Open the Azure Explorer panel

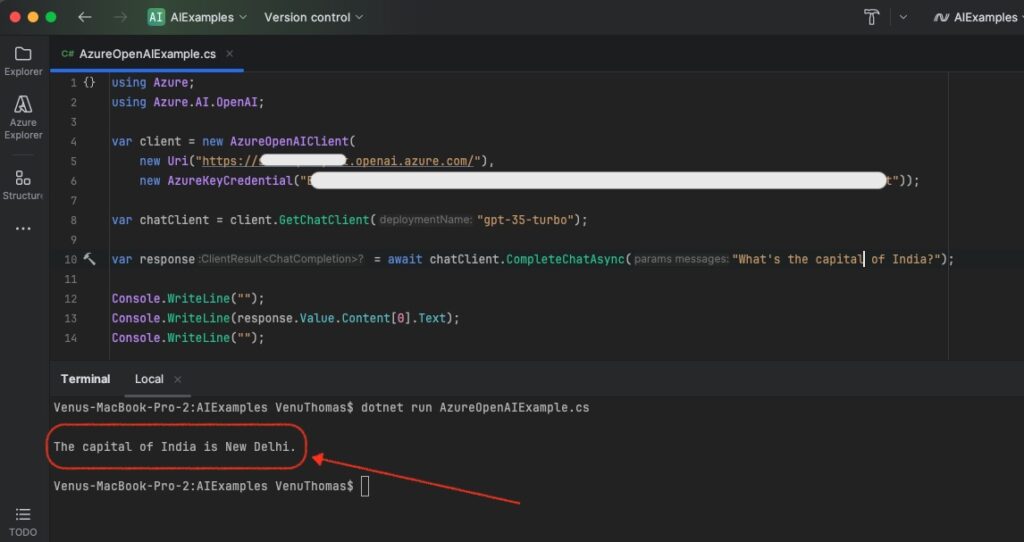tap(22, 116)
